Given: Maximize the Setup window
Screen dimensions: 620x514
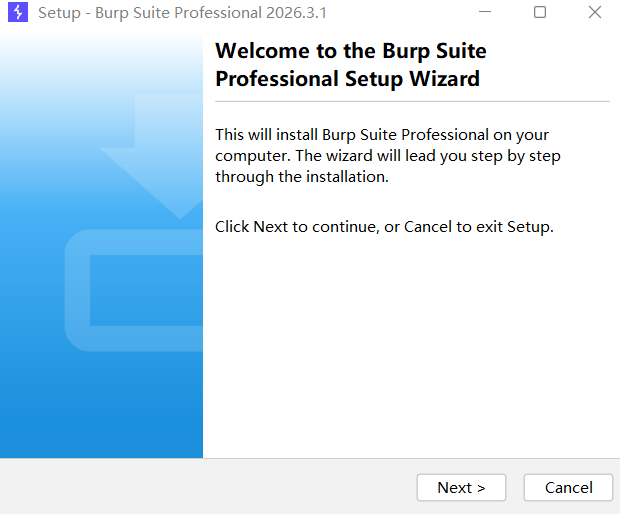Looking at the screenshot, I should (540, 12).
